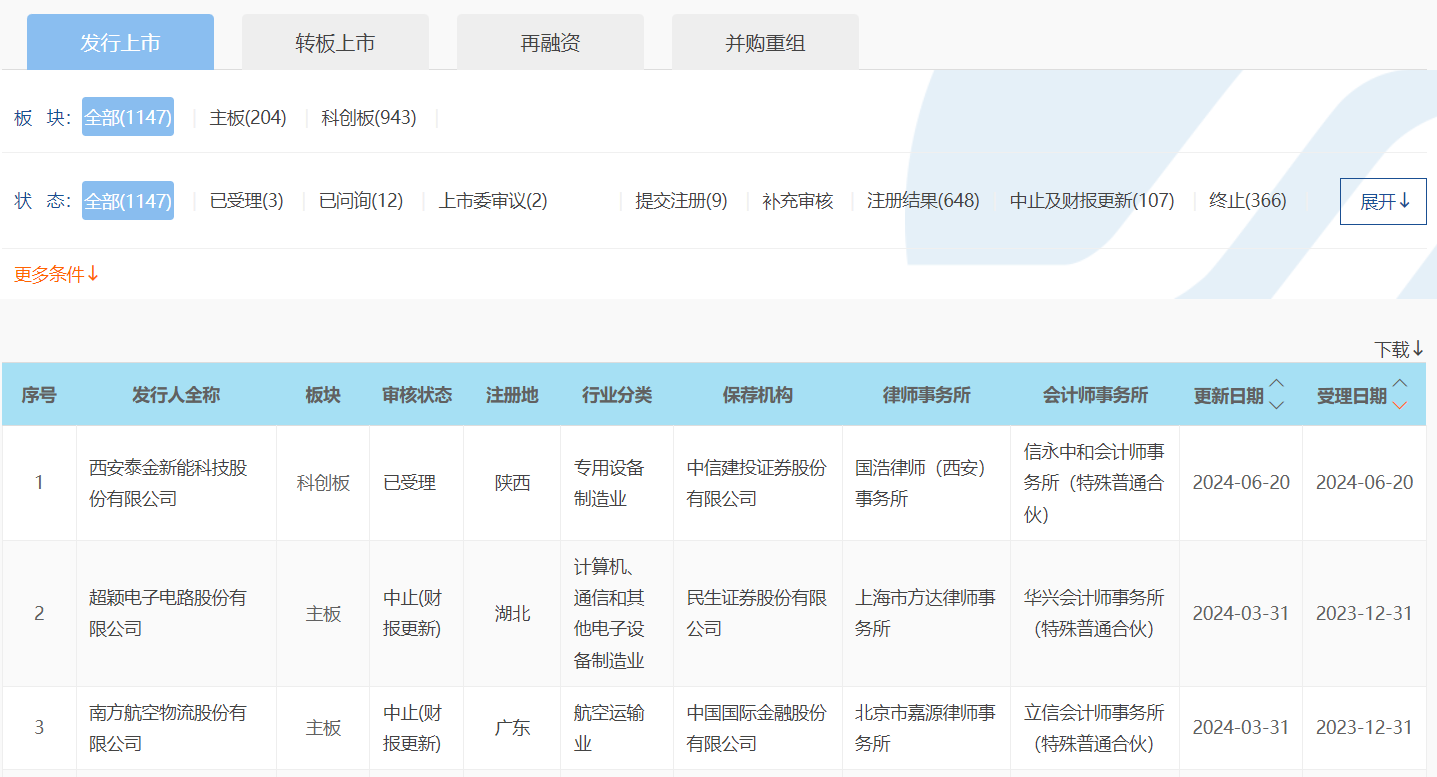Filter by 科创板(943) board
Viewport: 1437px width, 777px height.
coord(369,117)
